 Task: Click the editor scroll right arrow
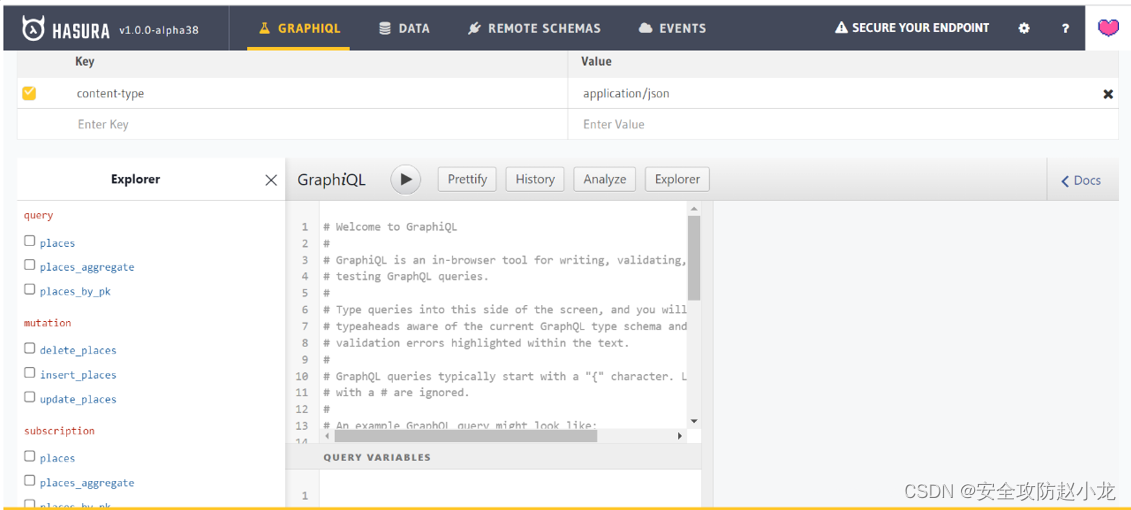(679, 436)
